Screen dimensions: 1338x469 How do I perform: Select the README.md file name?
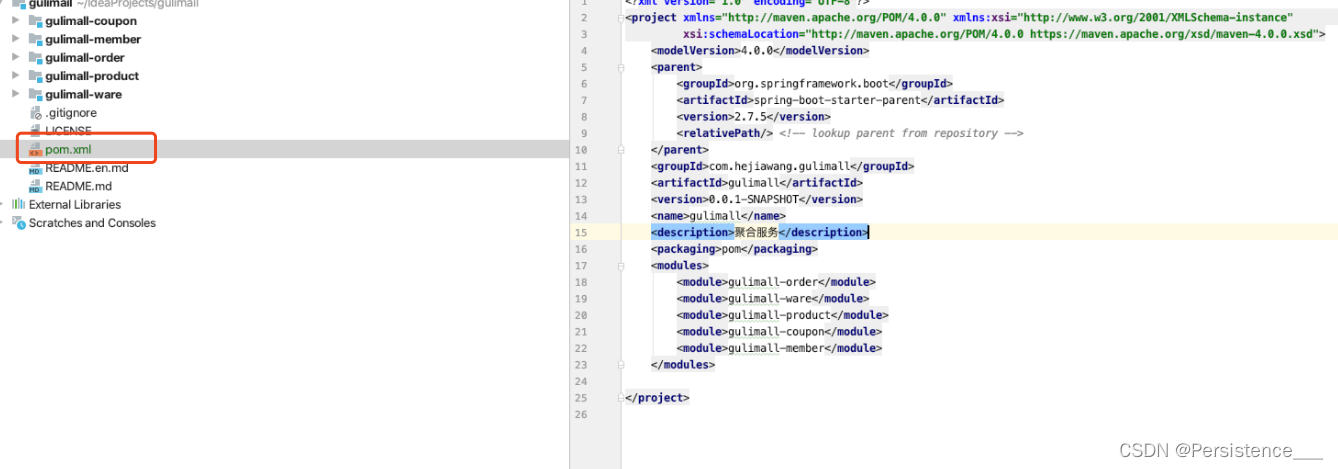click(78, 186)
